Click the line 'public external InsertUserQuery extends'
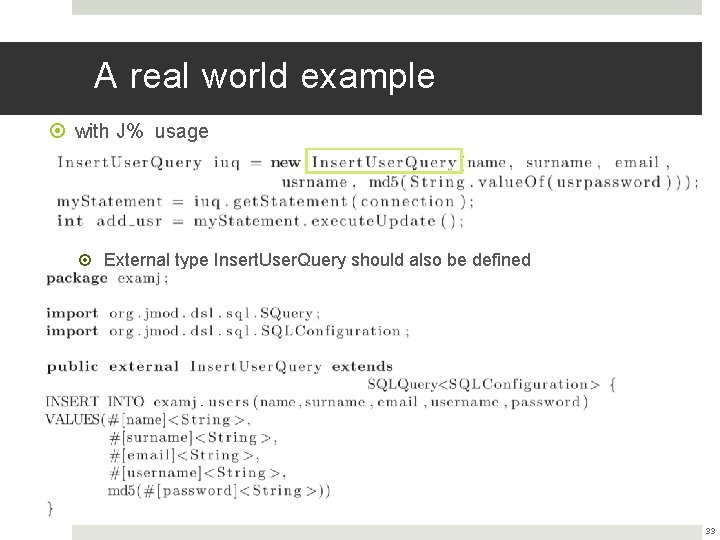 (x=219, y=366)
